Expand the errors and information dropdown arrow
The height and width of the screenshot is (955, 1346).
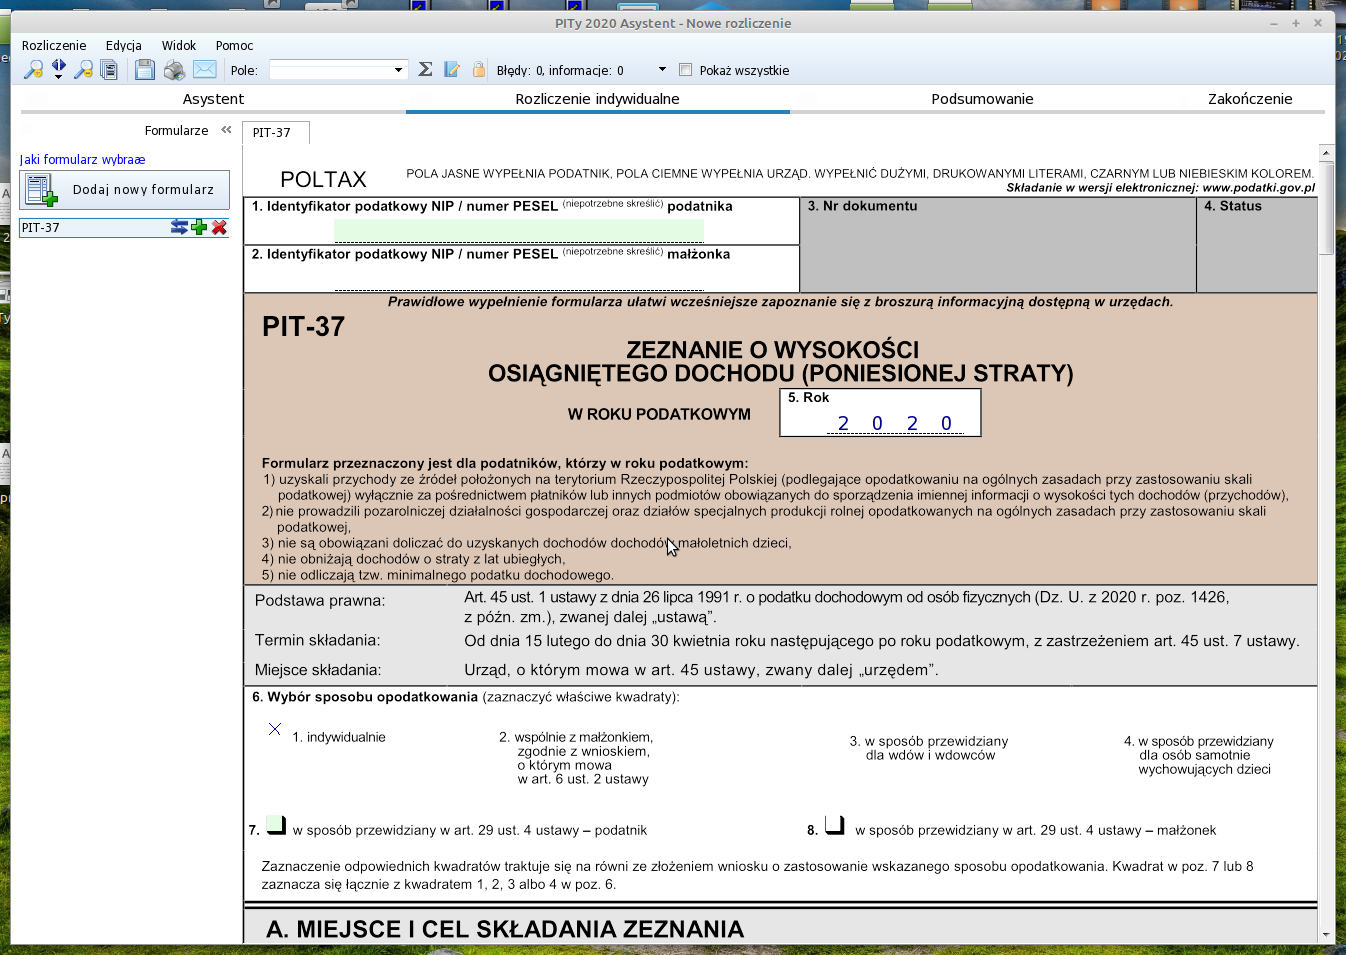[x=662, y=70]
